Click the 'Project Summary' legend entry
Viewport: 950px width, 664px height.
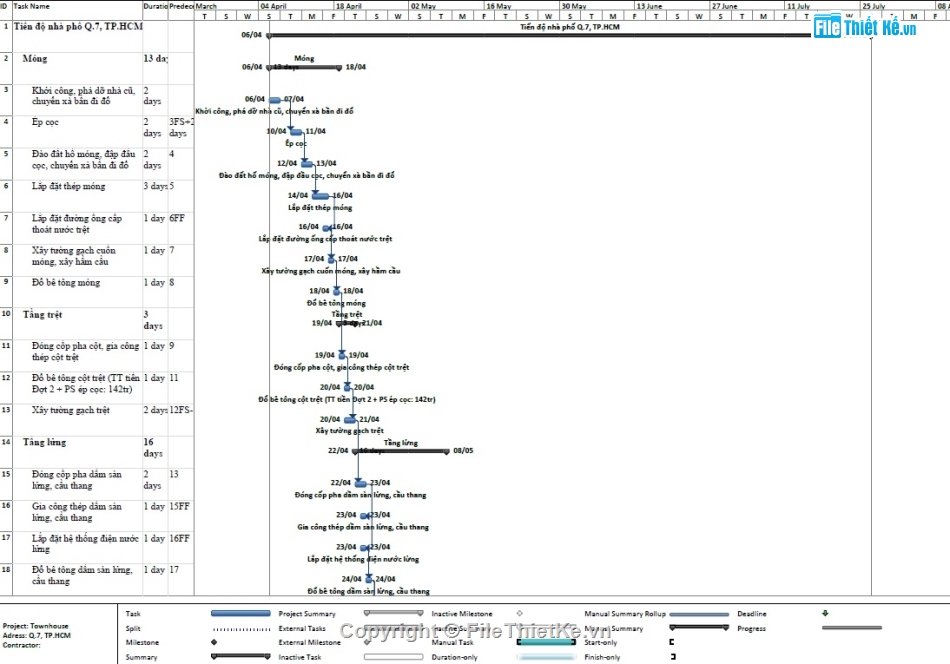pos(307,614)
